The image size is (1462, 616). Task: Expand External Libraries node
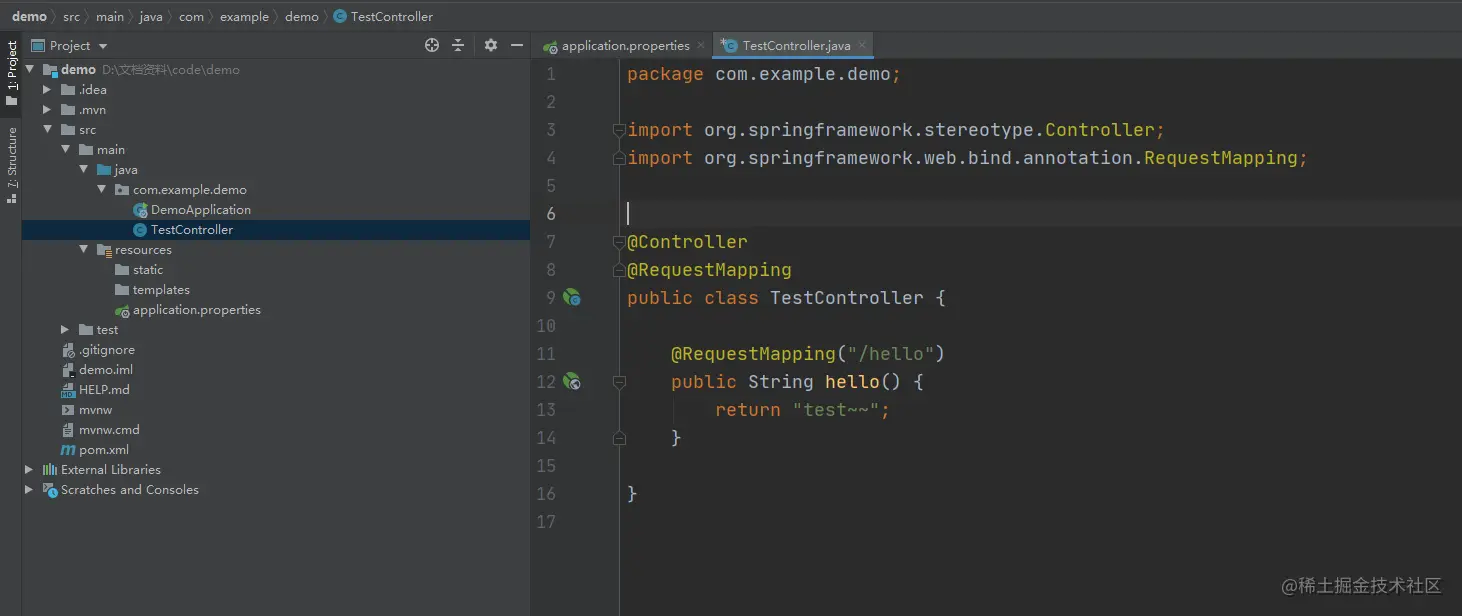[x=29, y=470]
